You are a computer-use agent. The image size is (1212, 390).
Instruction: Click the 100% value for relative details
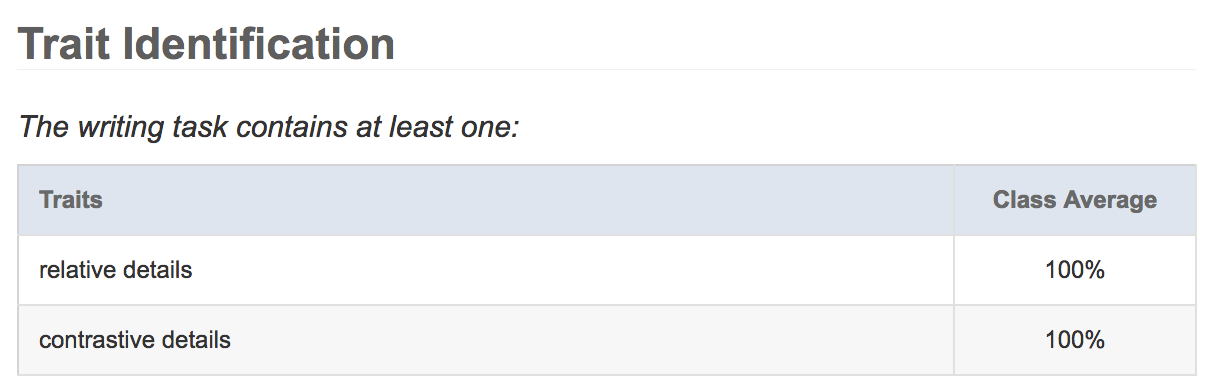1075,270
